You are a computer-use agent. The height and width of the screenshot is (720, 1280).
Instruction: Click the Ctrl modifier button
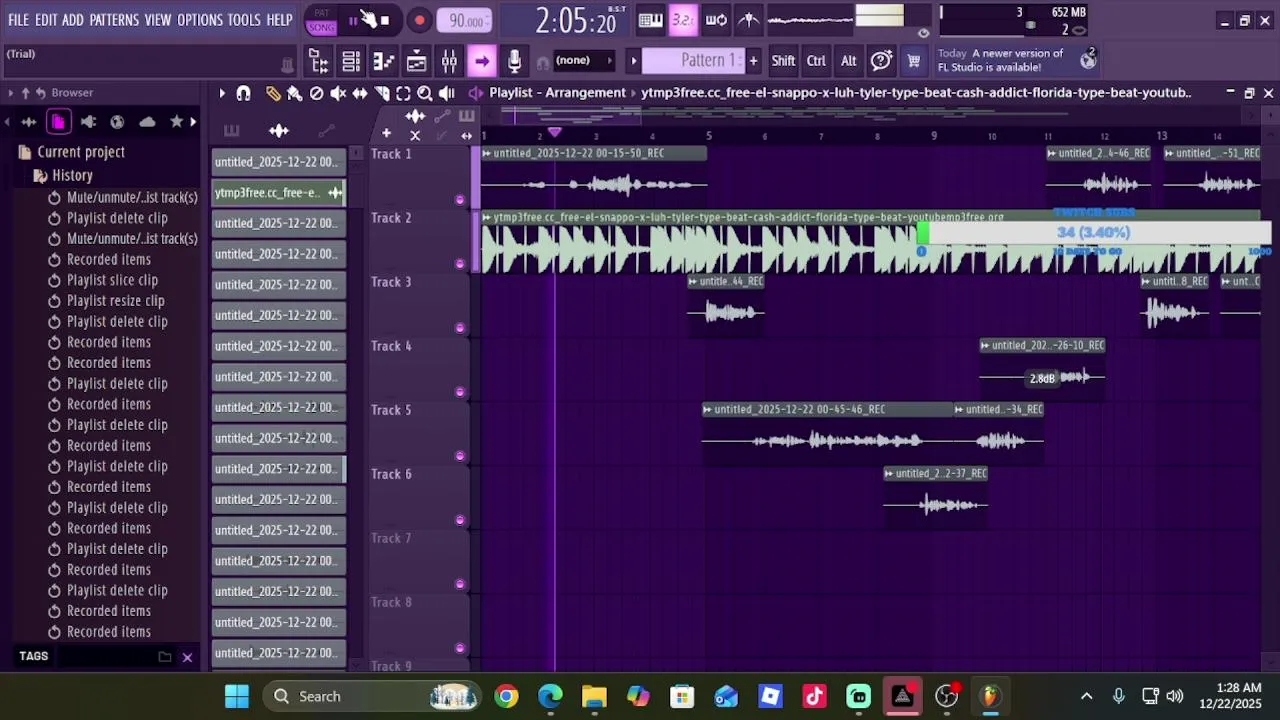click(x=816, y=61)
